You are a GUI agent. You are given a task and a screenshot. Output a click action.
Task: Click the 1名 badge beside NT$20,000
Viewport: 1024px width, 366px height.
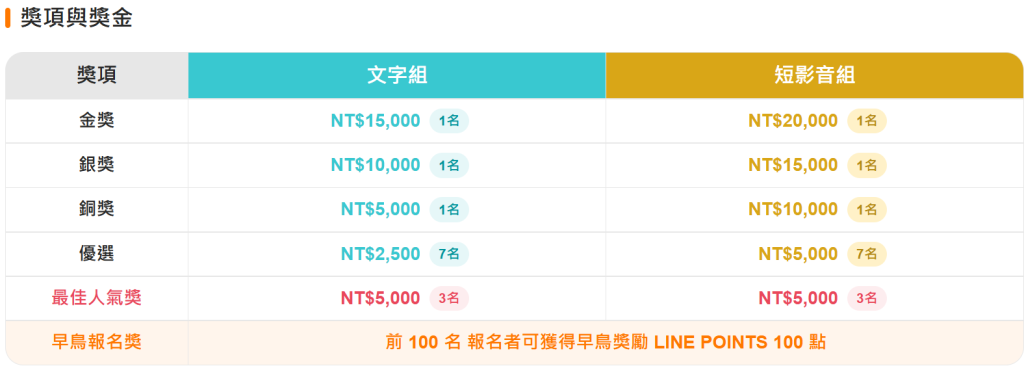point(867,121)
